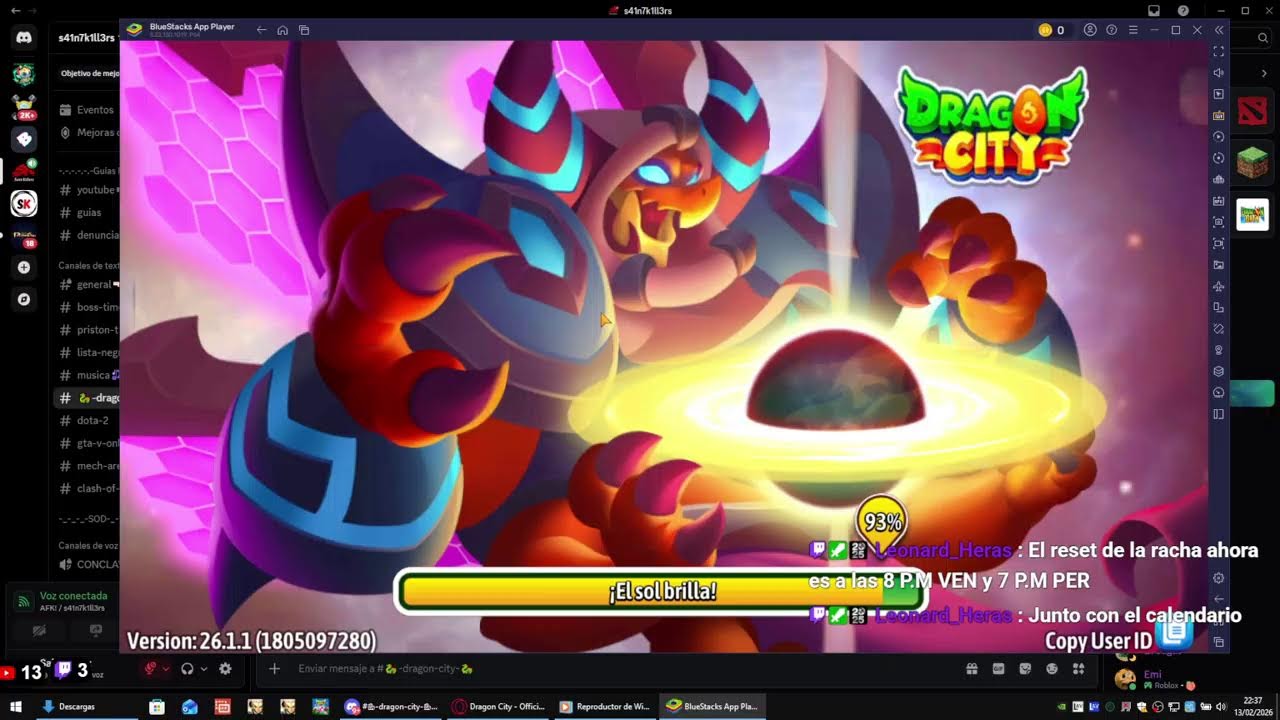
Task: Open the Minecraft game tile
Action: pyautogui.click(x=1252, y=162)
